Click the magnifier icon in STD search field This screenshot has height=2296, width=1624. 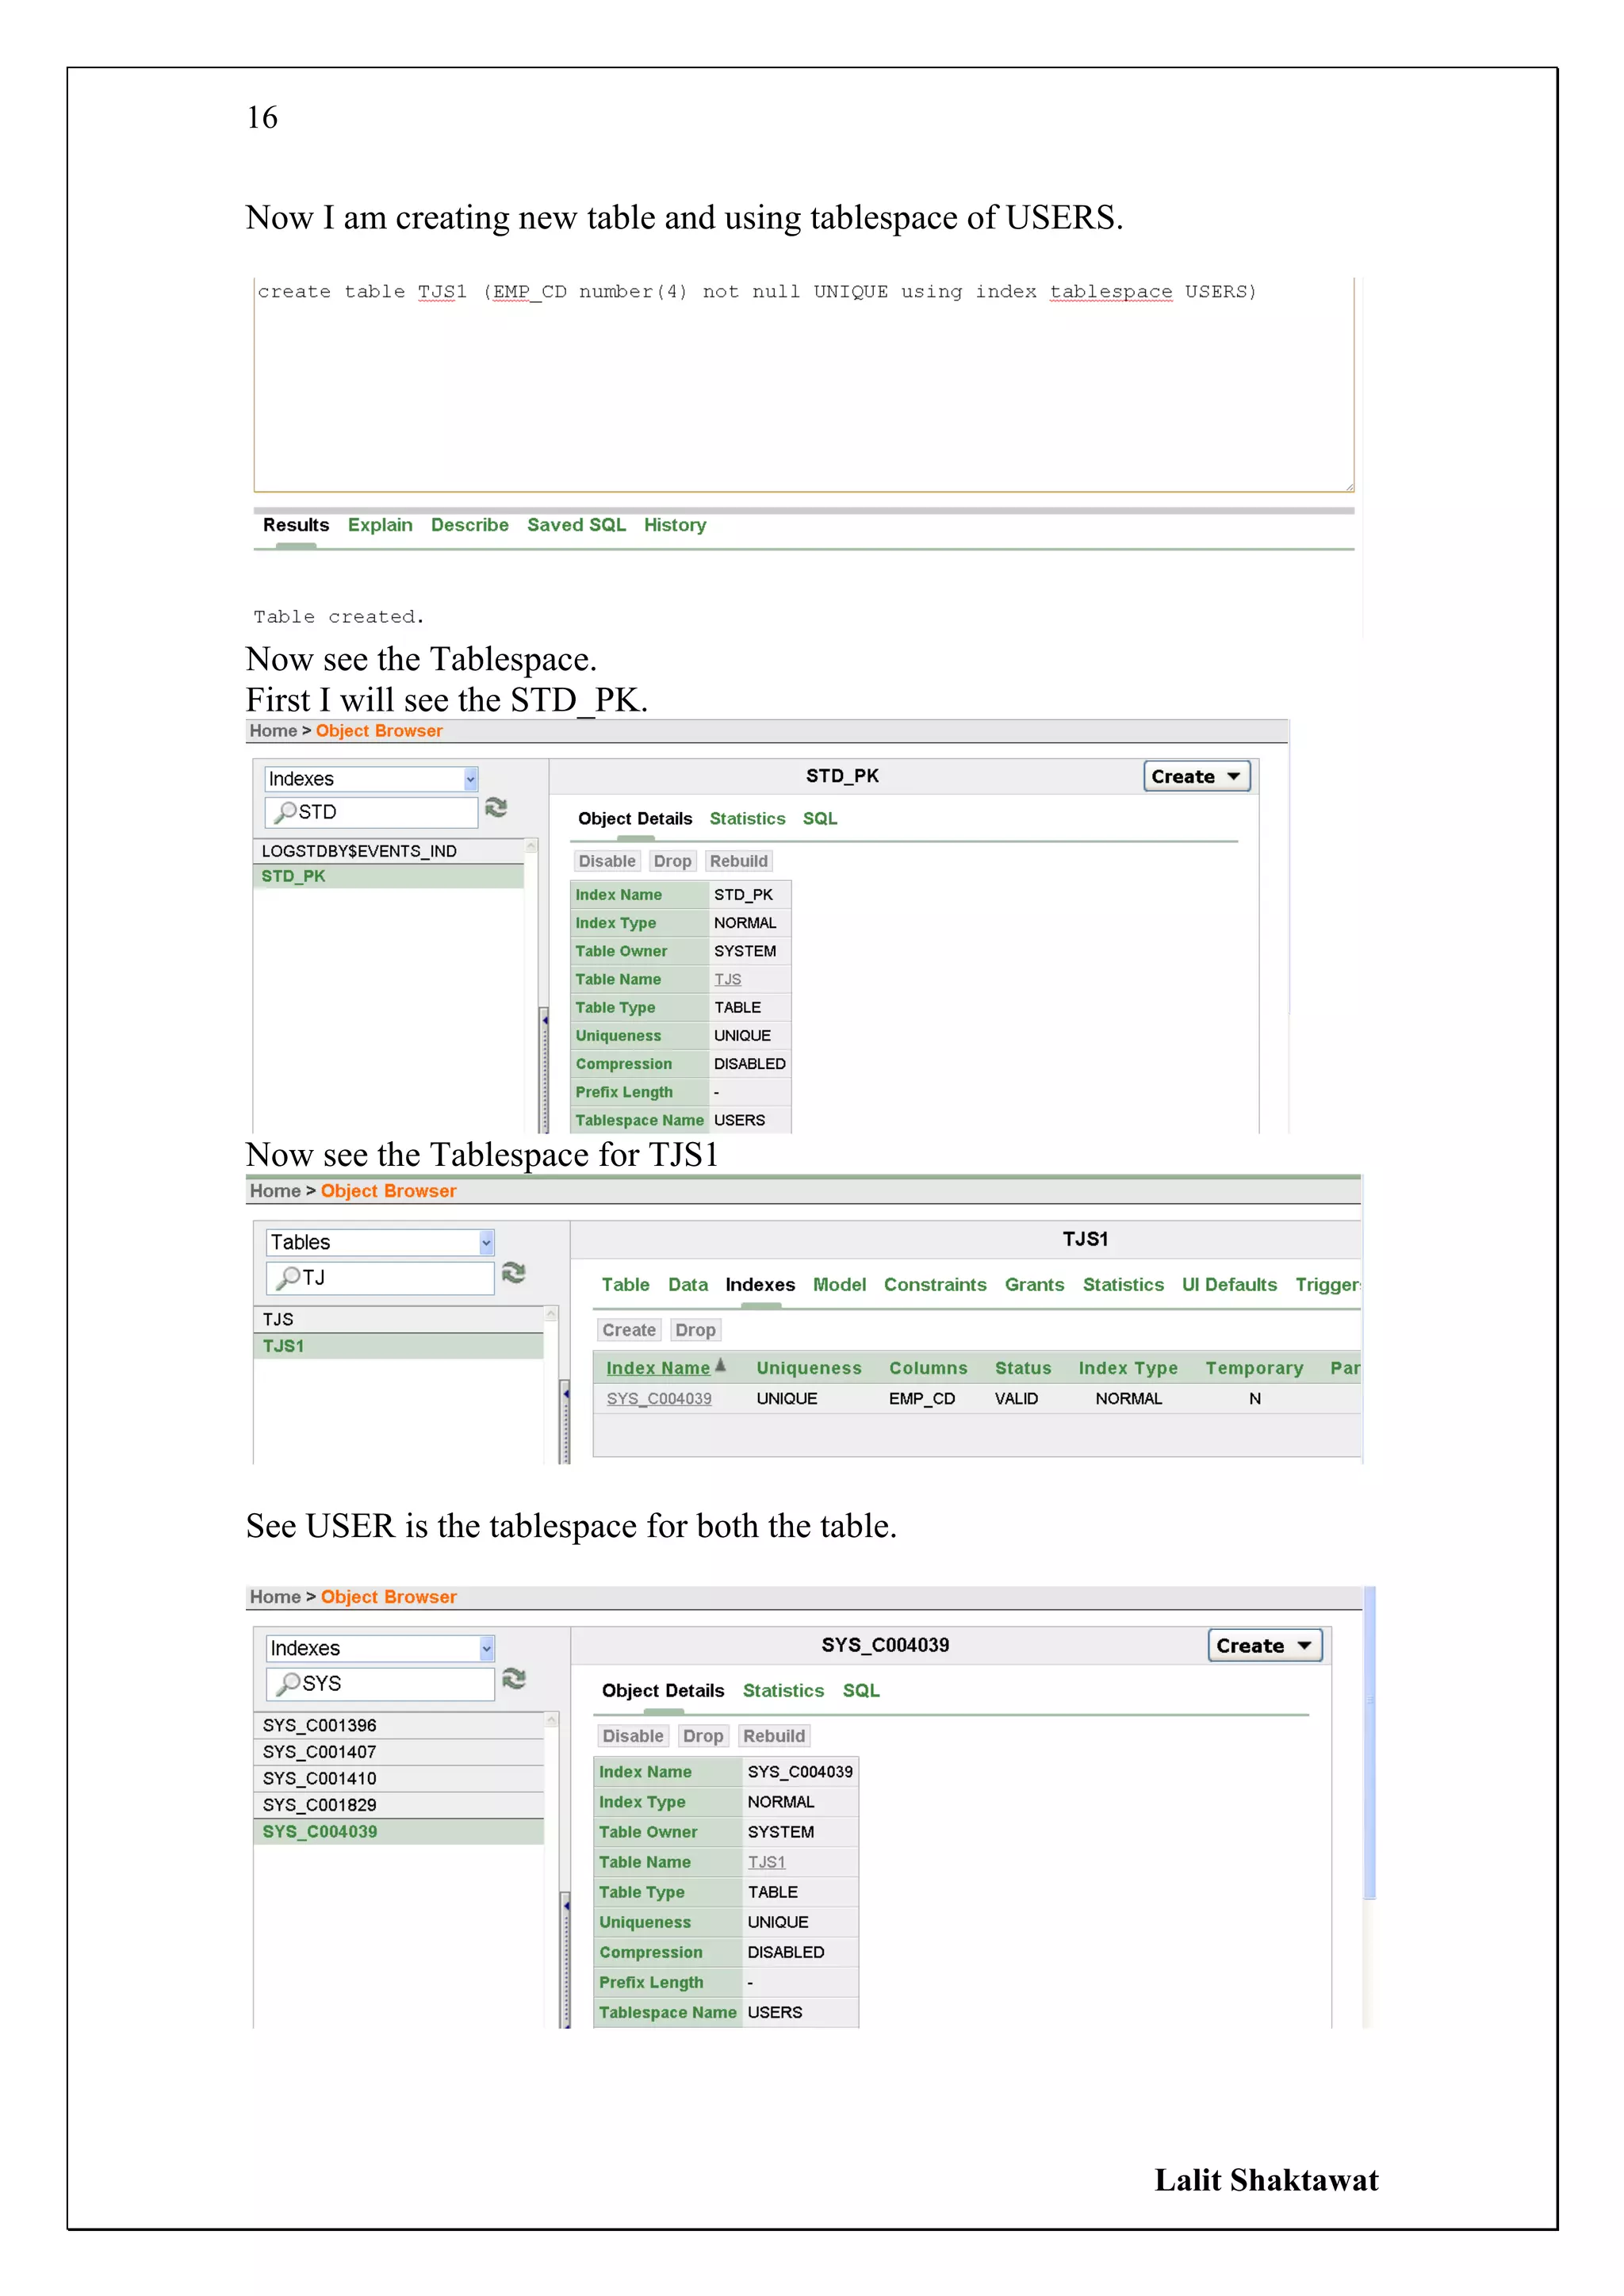(285, 812)
